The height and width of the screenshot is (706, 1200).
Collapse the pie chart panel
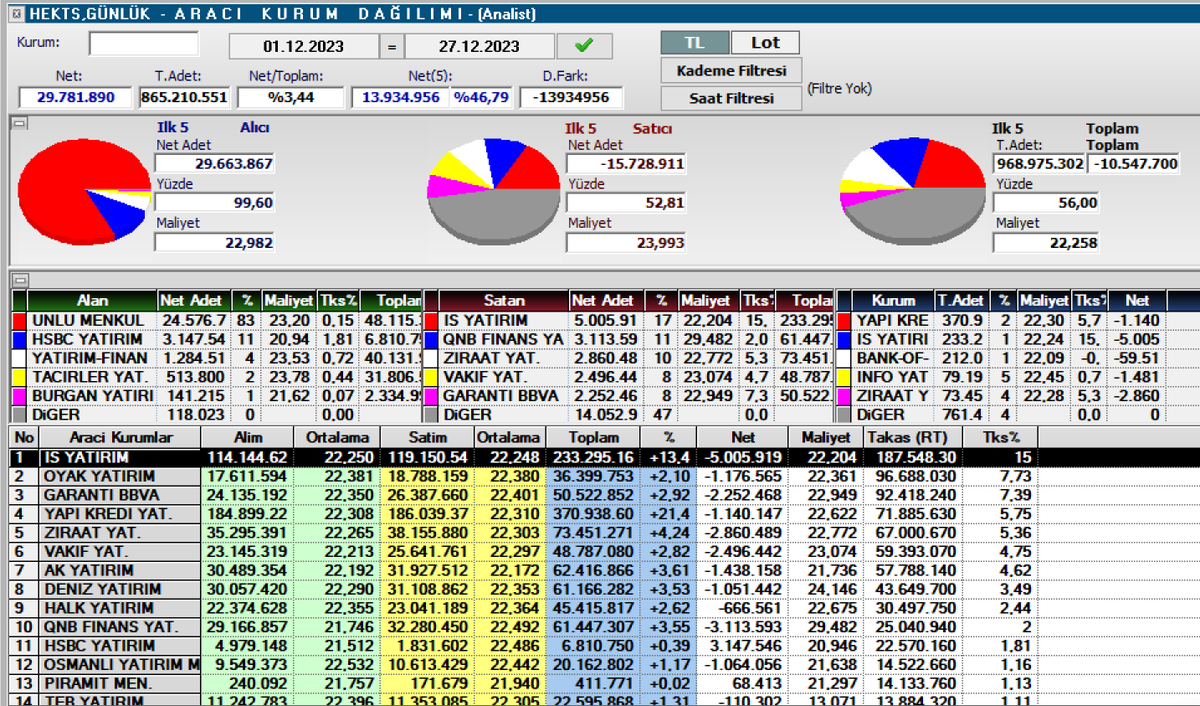tap(17, 123)
